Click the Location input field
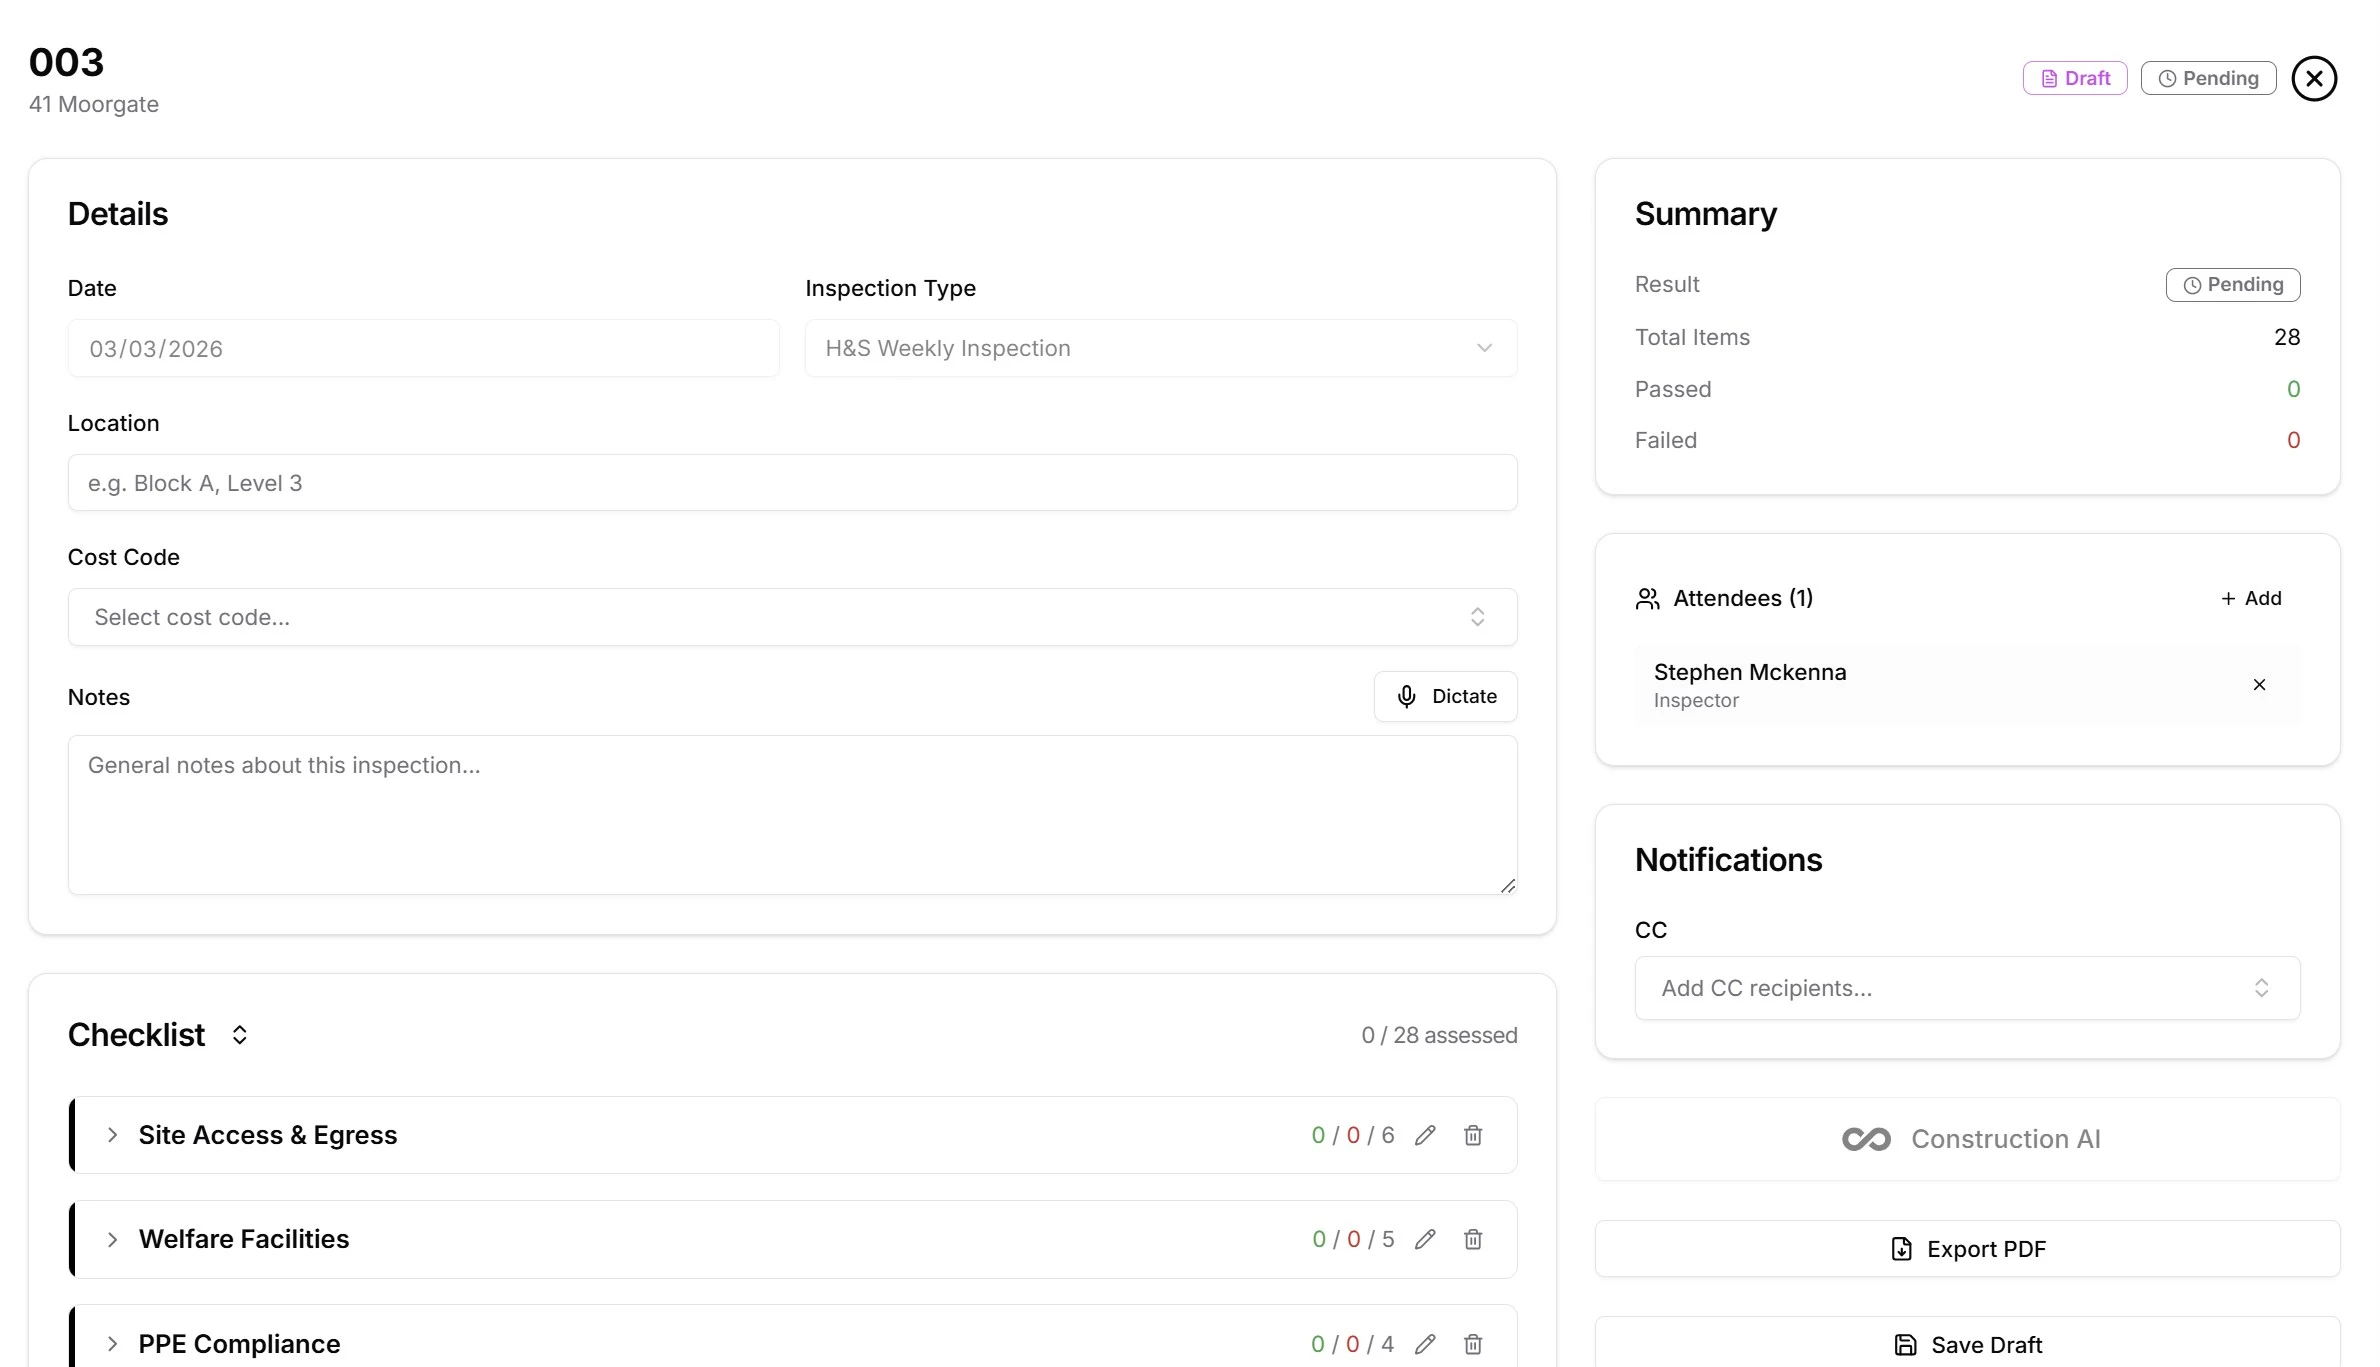This screenshot has width=2380, height=1367. pos(792,482)
